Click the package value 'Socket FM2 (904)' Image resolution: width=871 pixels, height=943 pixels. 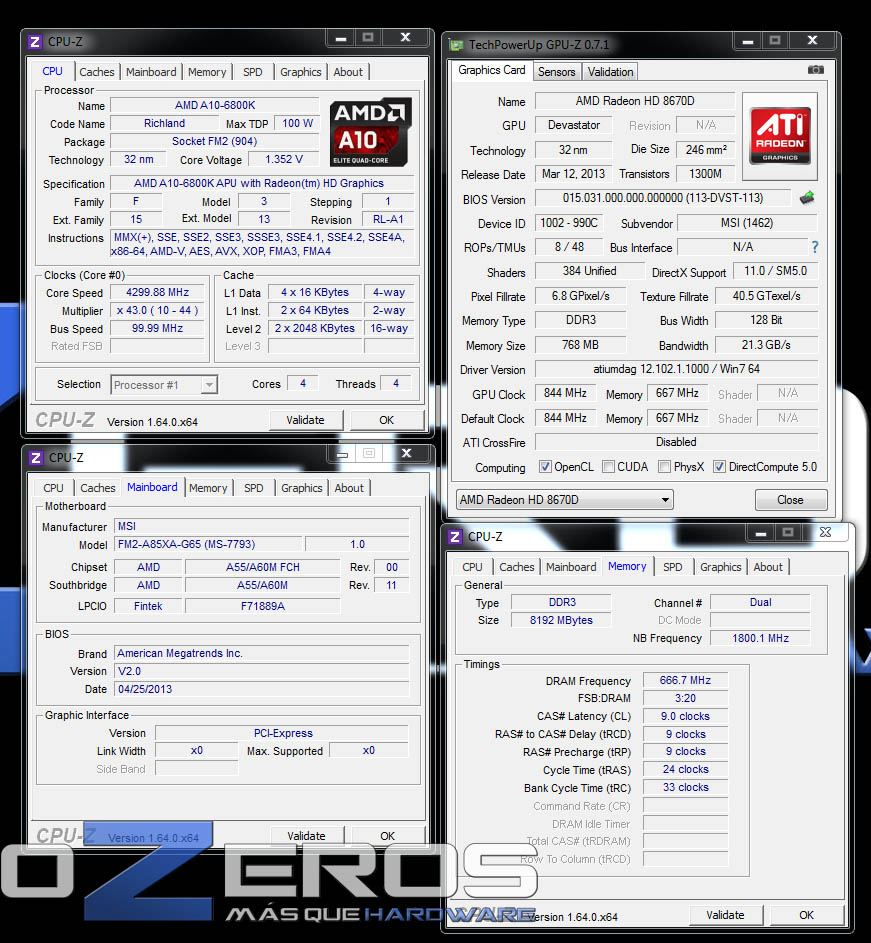click(x=215, y=141)
